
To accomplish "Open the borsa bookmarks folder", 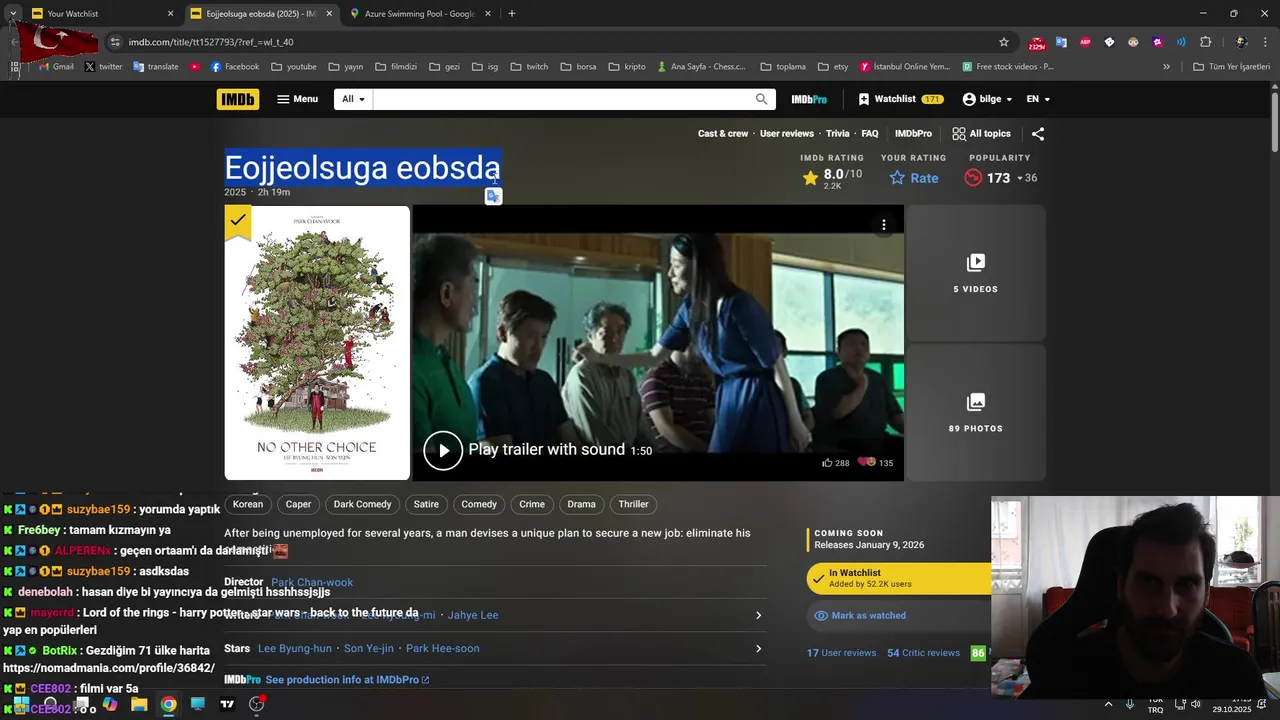I will click(579, 67).
